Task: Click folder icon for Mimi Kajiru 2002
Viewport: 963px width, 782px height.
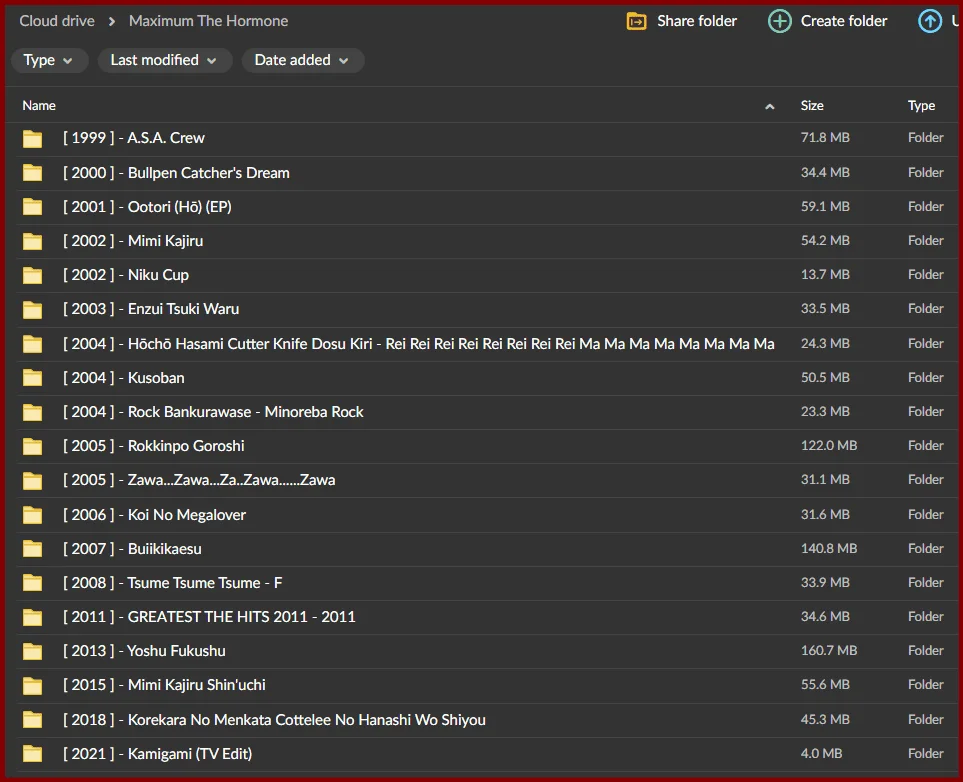Action: 33,241
